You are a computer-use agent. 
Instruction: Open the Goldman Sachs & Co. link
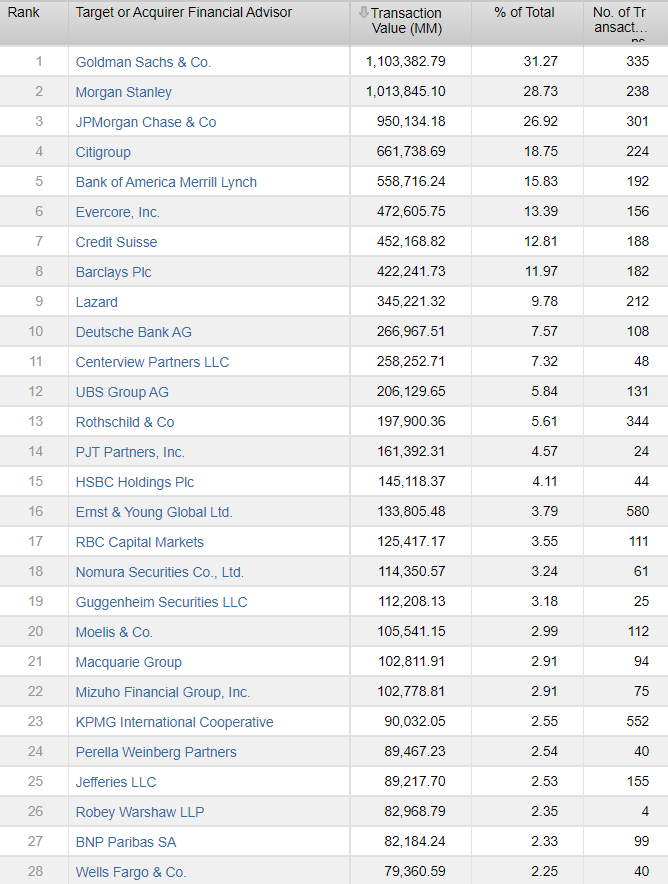pos(143,62)
